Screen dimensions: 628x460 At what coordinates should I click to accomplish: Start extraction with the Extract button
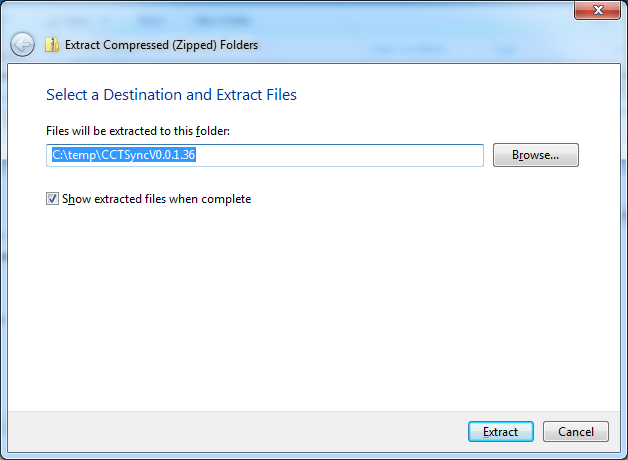(501, 432)
